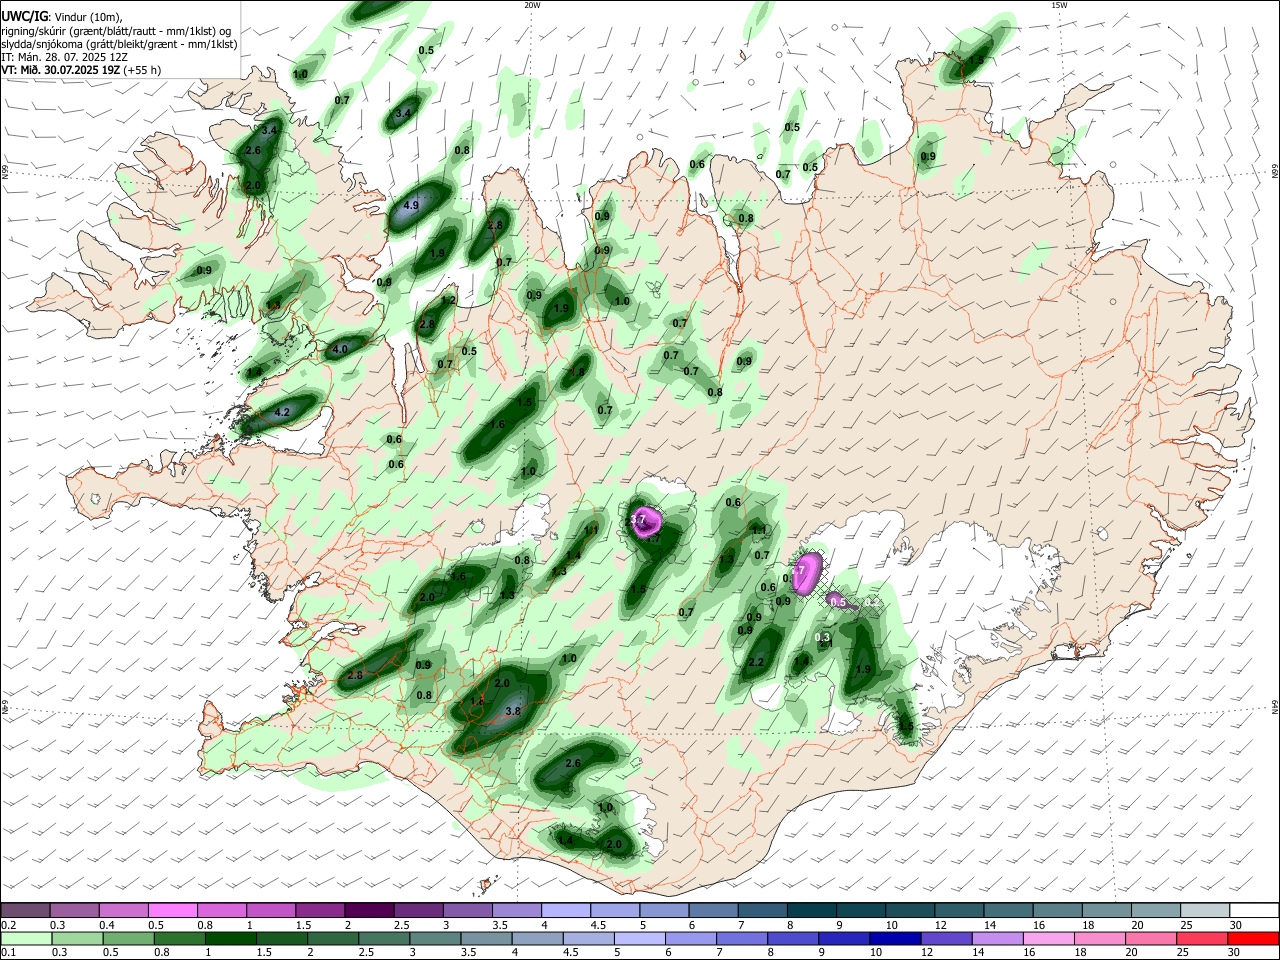Click the bright pink swatch between 0.5 and 0.8
The image size is (1280, 960).
[x=173, y=911]
